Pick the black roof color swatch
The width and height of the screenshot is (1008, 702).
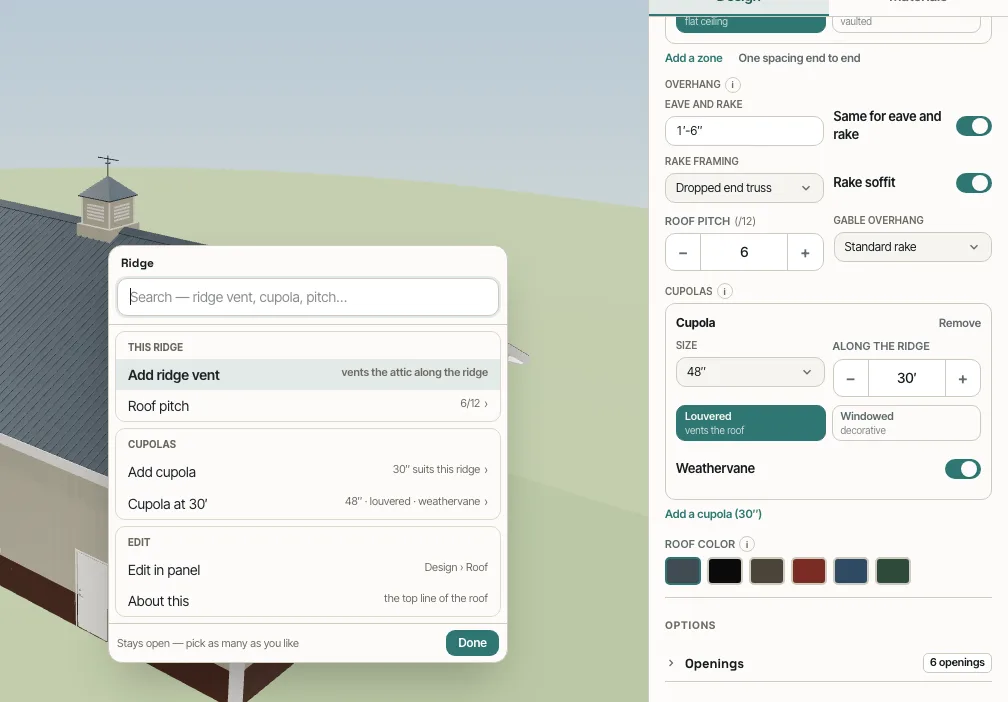pyautogui.click(x=724, y=571)
